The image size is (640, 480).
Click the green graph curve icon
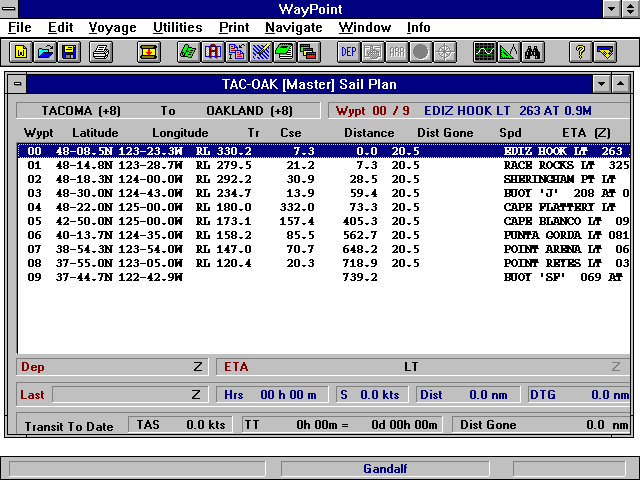coord(484,52)
